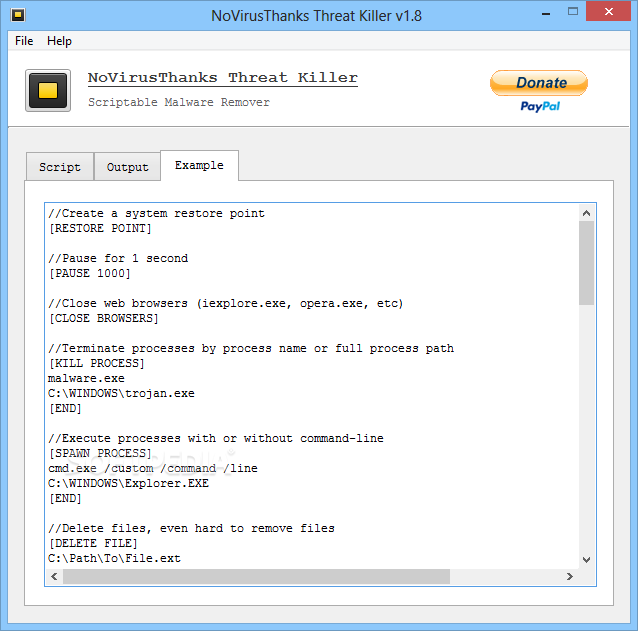Click the [PAUSE 1000] line

point(90,273)
